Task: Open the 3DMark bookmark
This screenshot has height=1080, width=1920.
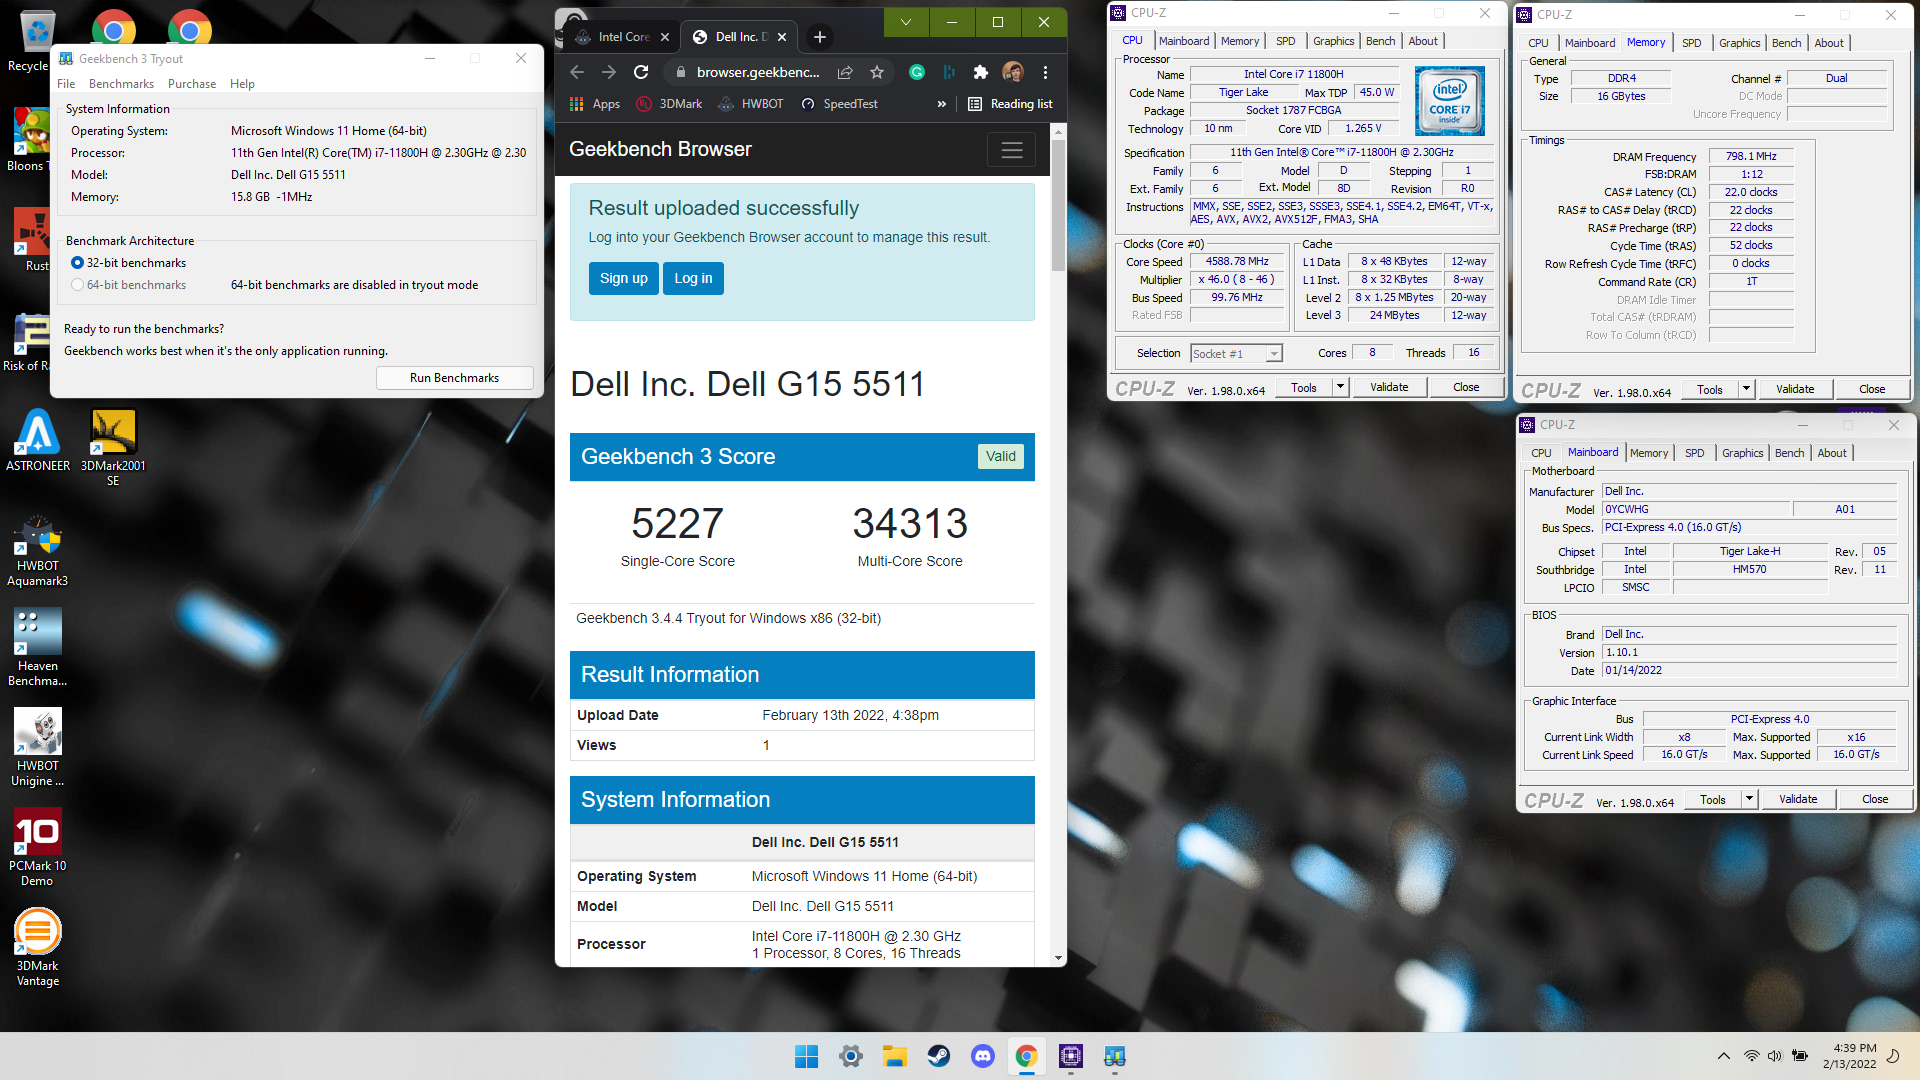Action: point(669,104)
